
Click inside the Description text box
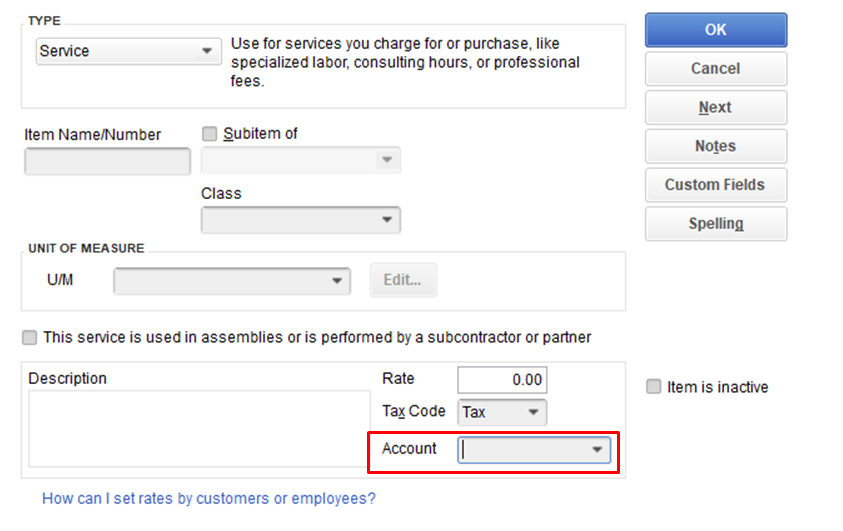click(x=198, y=428)
